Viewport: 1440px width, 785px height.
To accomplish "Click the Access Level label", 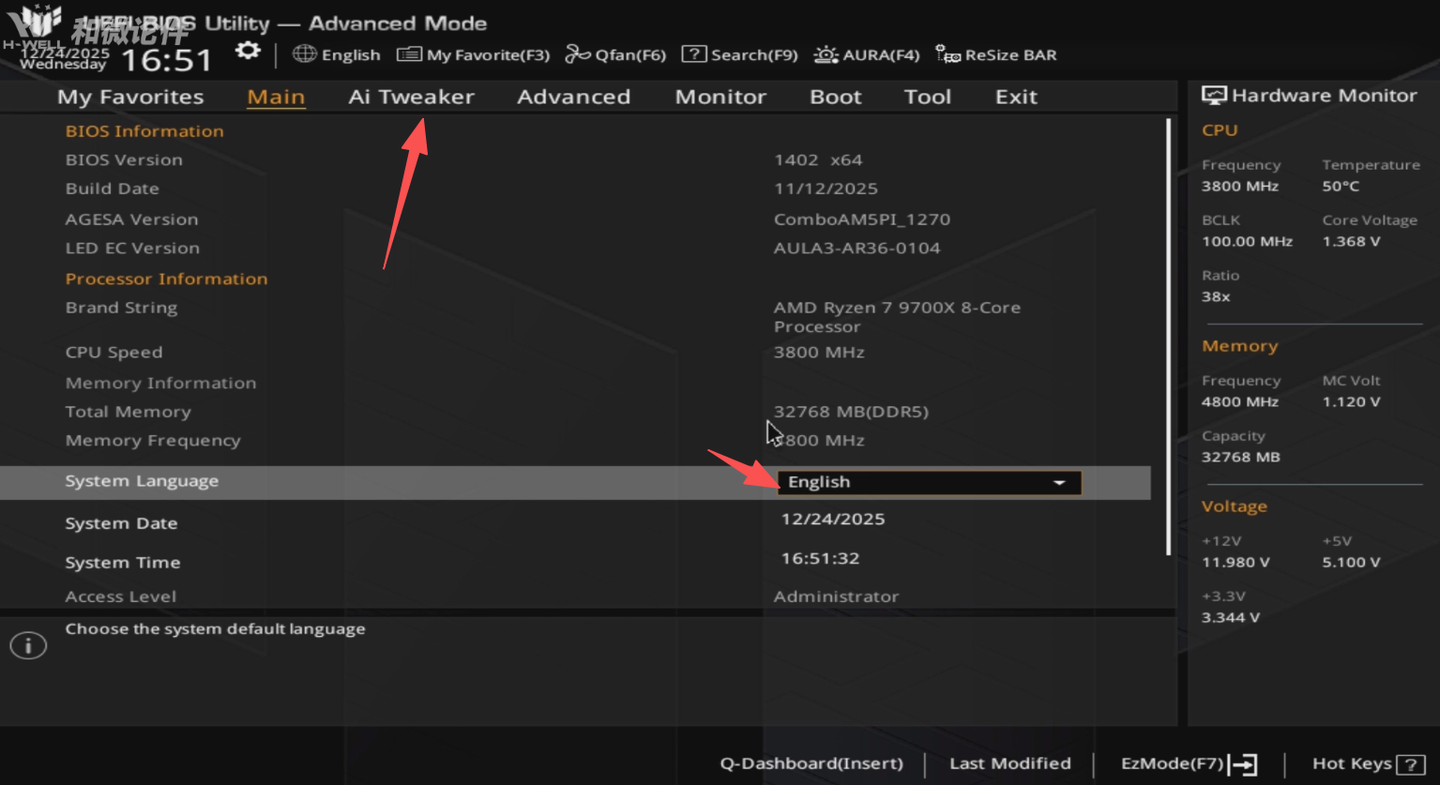I will tap(121, 597).
